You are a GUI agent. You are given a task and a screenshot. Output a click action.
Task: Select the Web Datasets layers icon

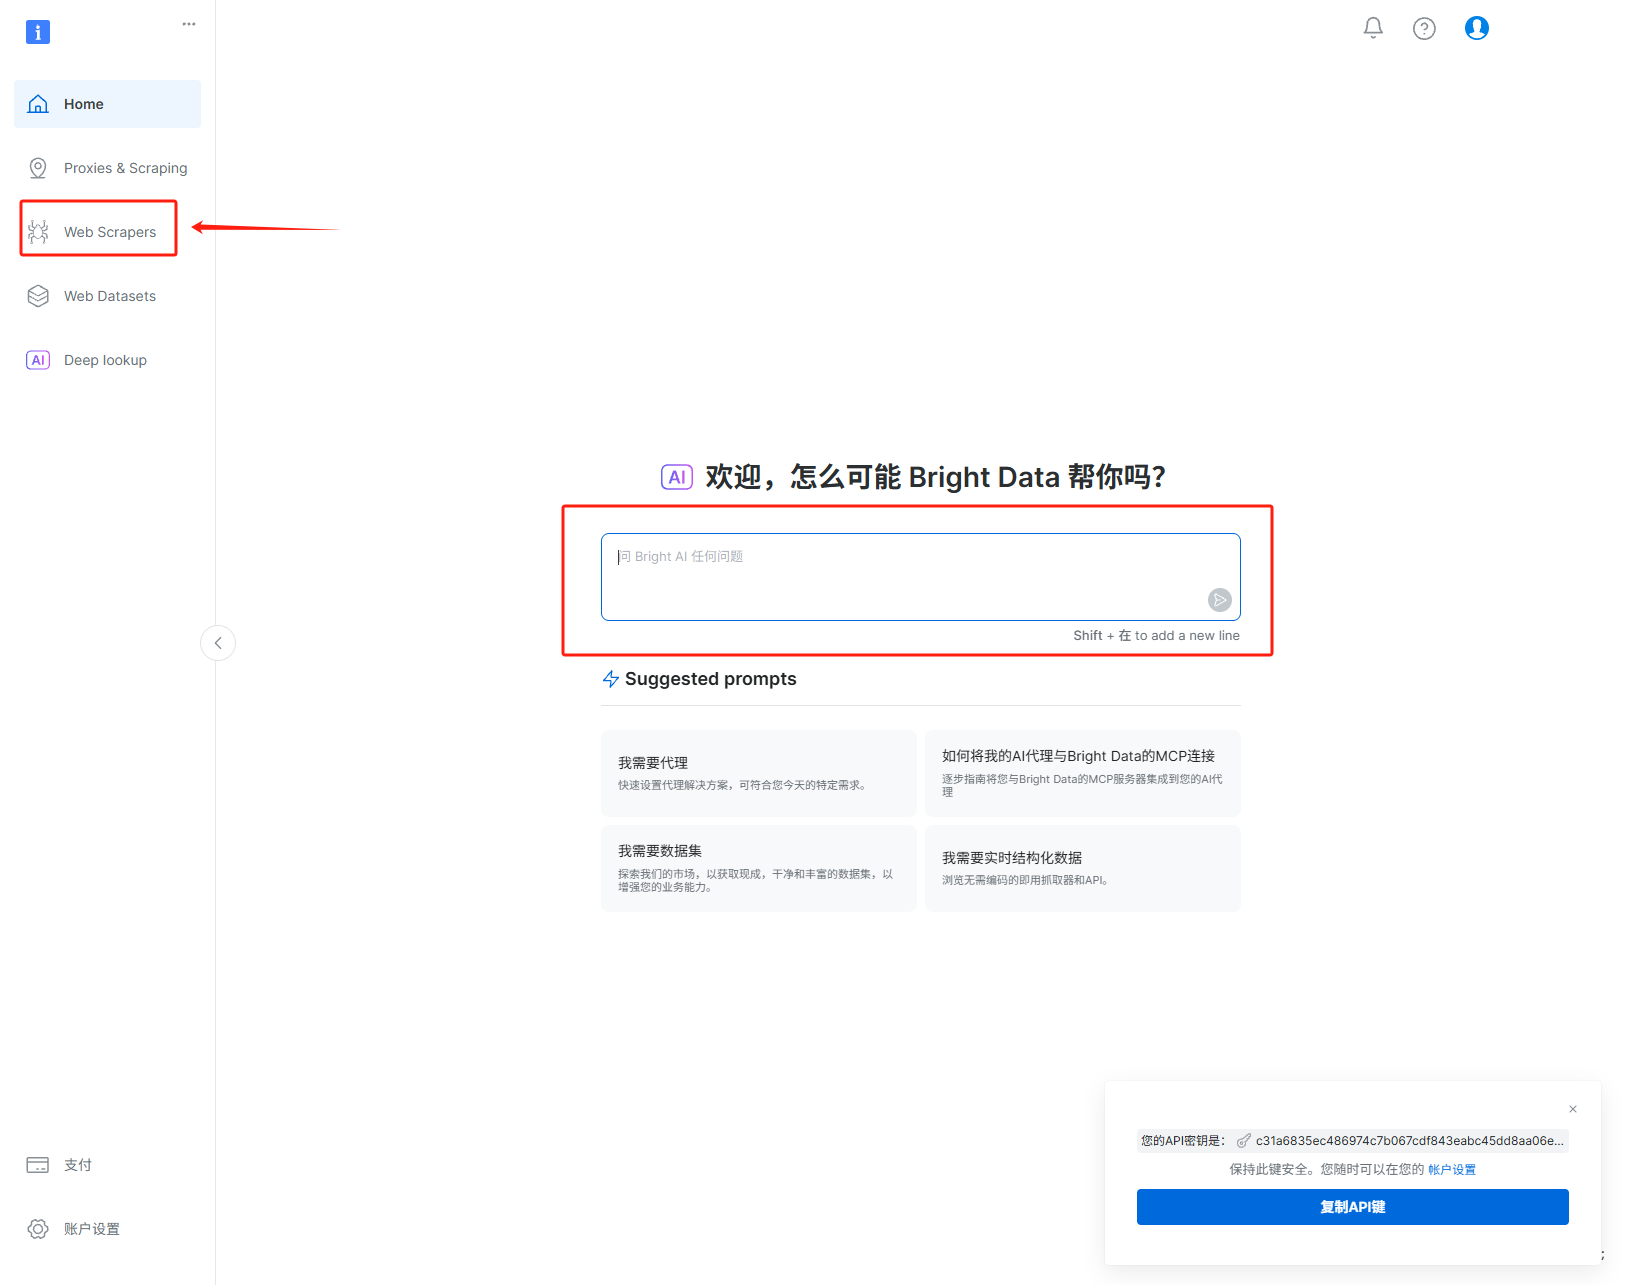38,296
